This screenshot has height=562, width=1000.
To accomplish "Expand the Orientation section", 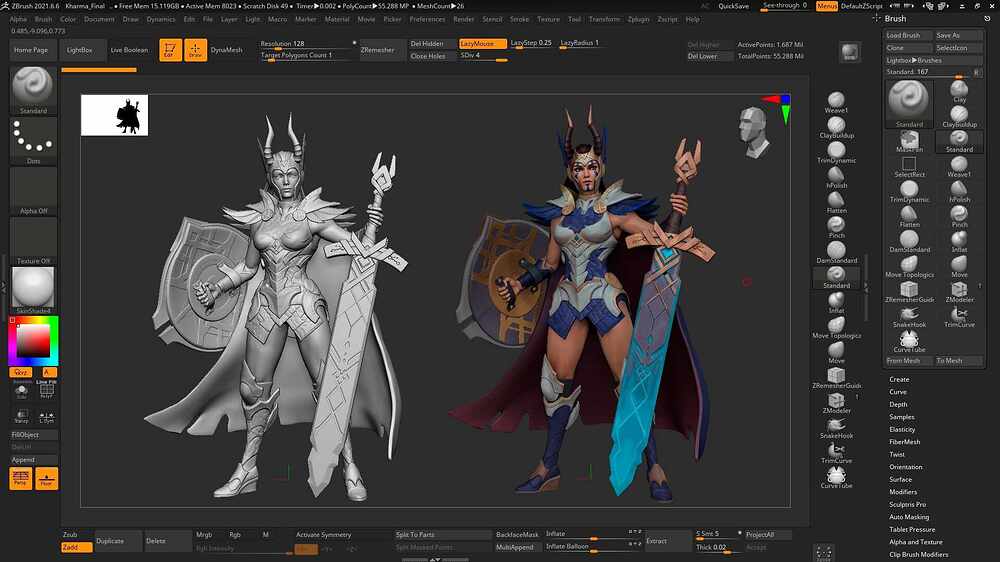I will tap(906, 467).
